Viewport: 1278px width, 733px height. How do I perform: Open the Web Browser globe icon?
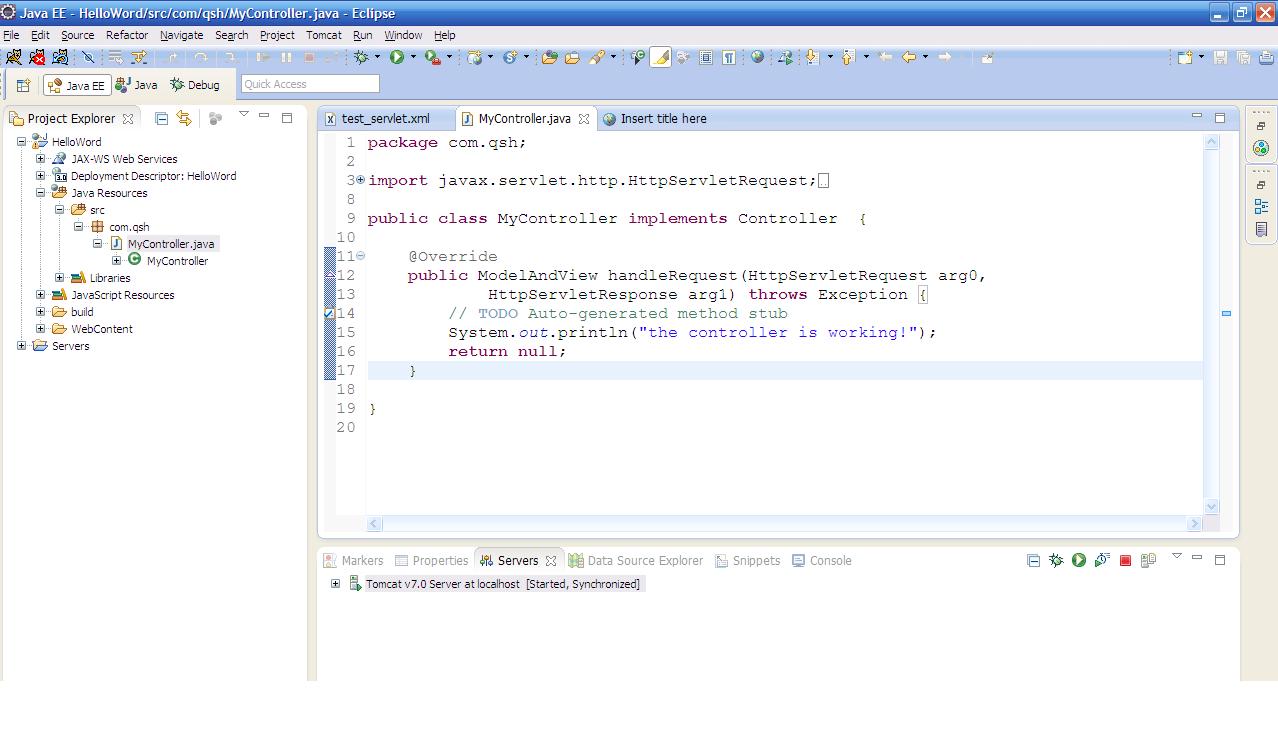(x=757, y=57)
